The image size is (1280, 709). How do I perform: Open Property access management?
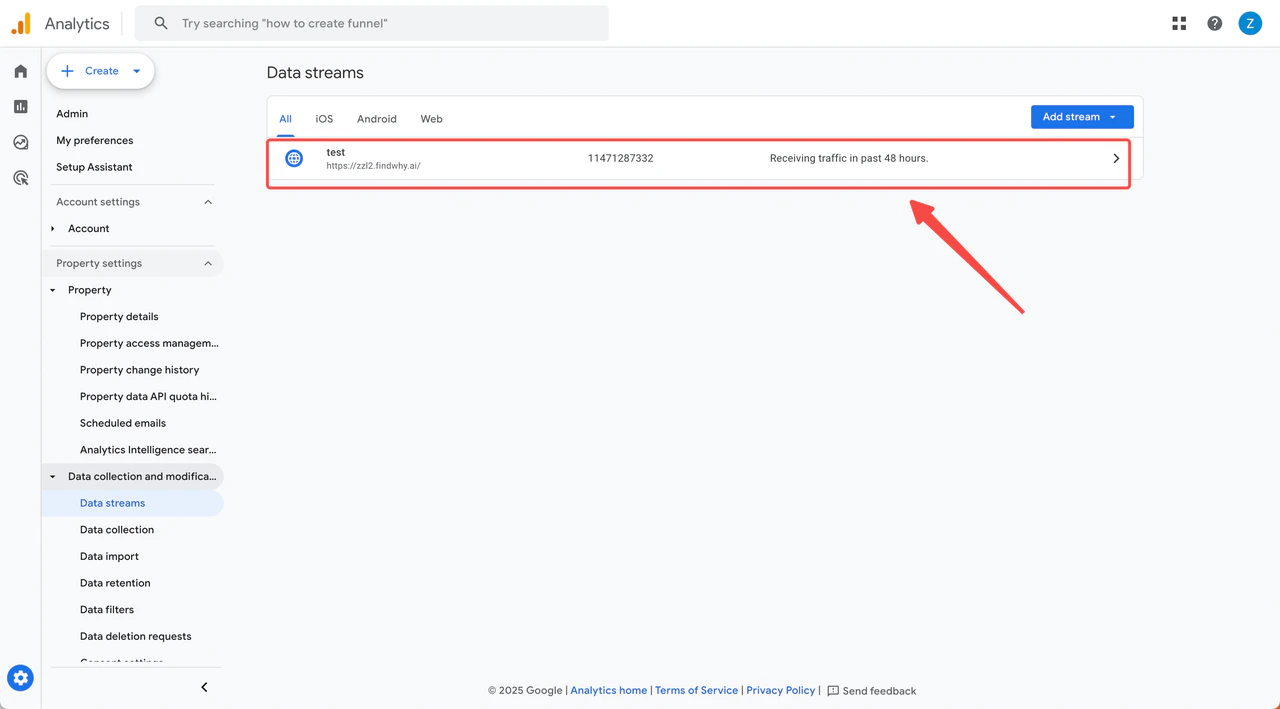click(x=149, y=343)
